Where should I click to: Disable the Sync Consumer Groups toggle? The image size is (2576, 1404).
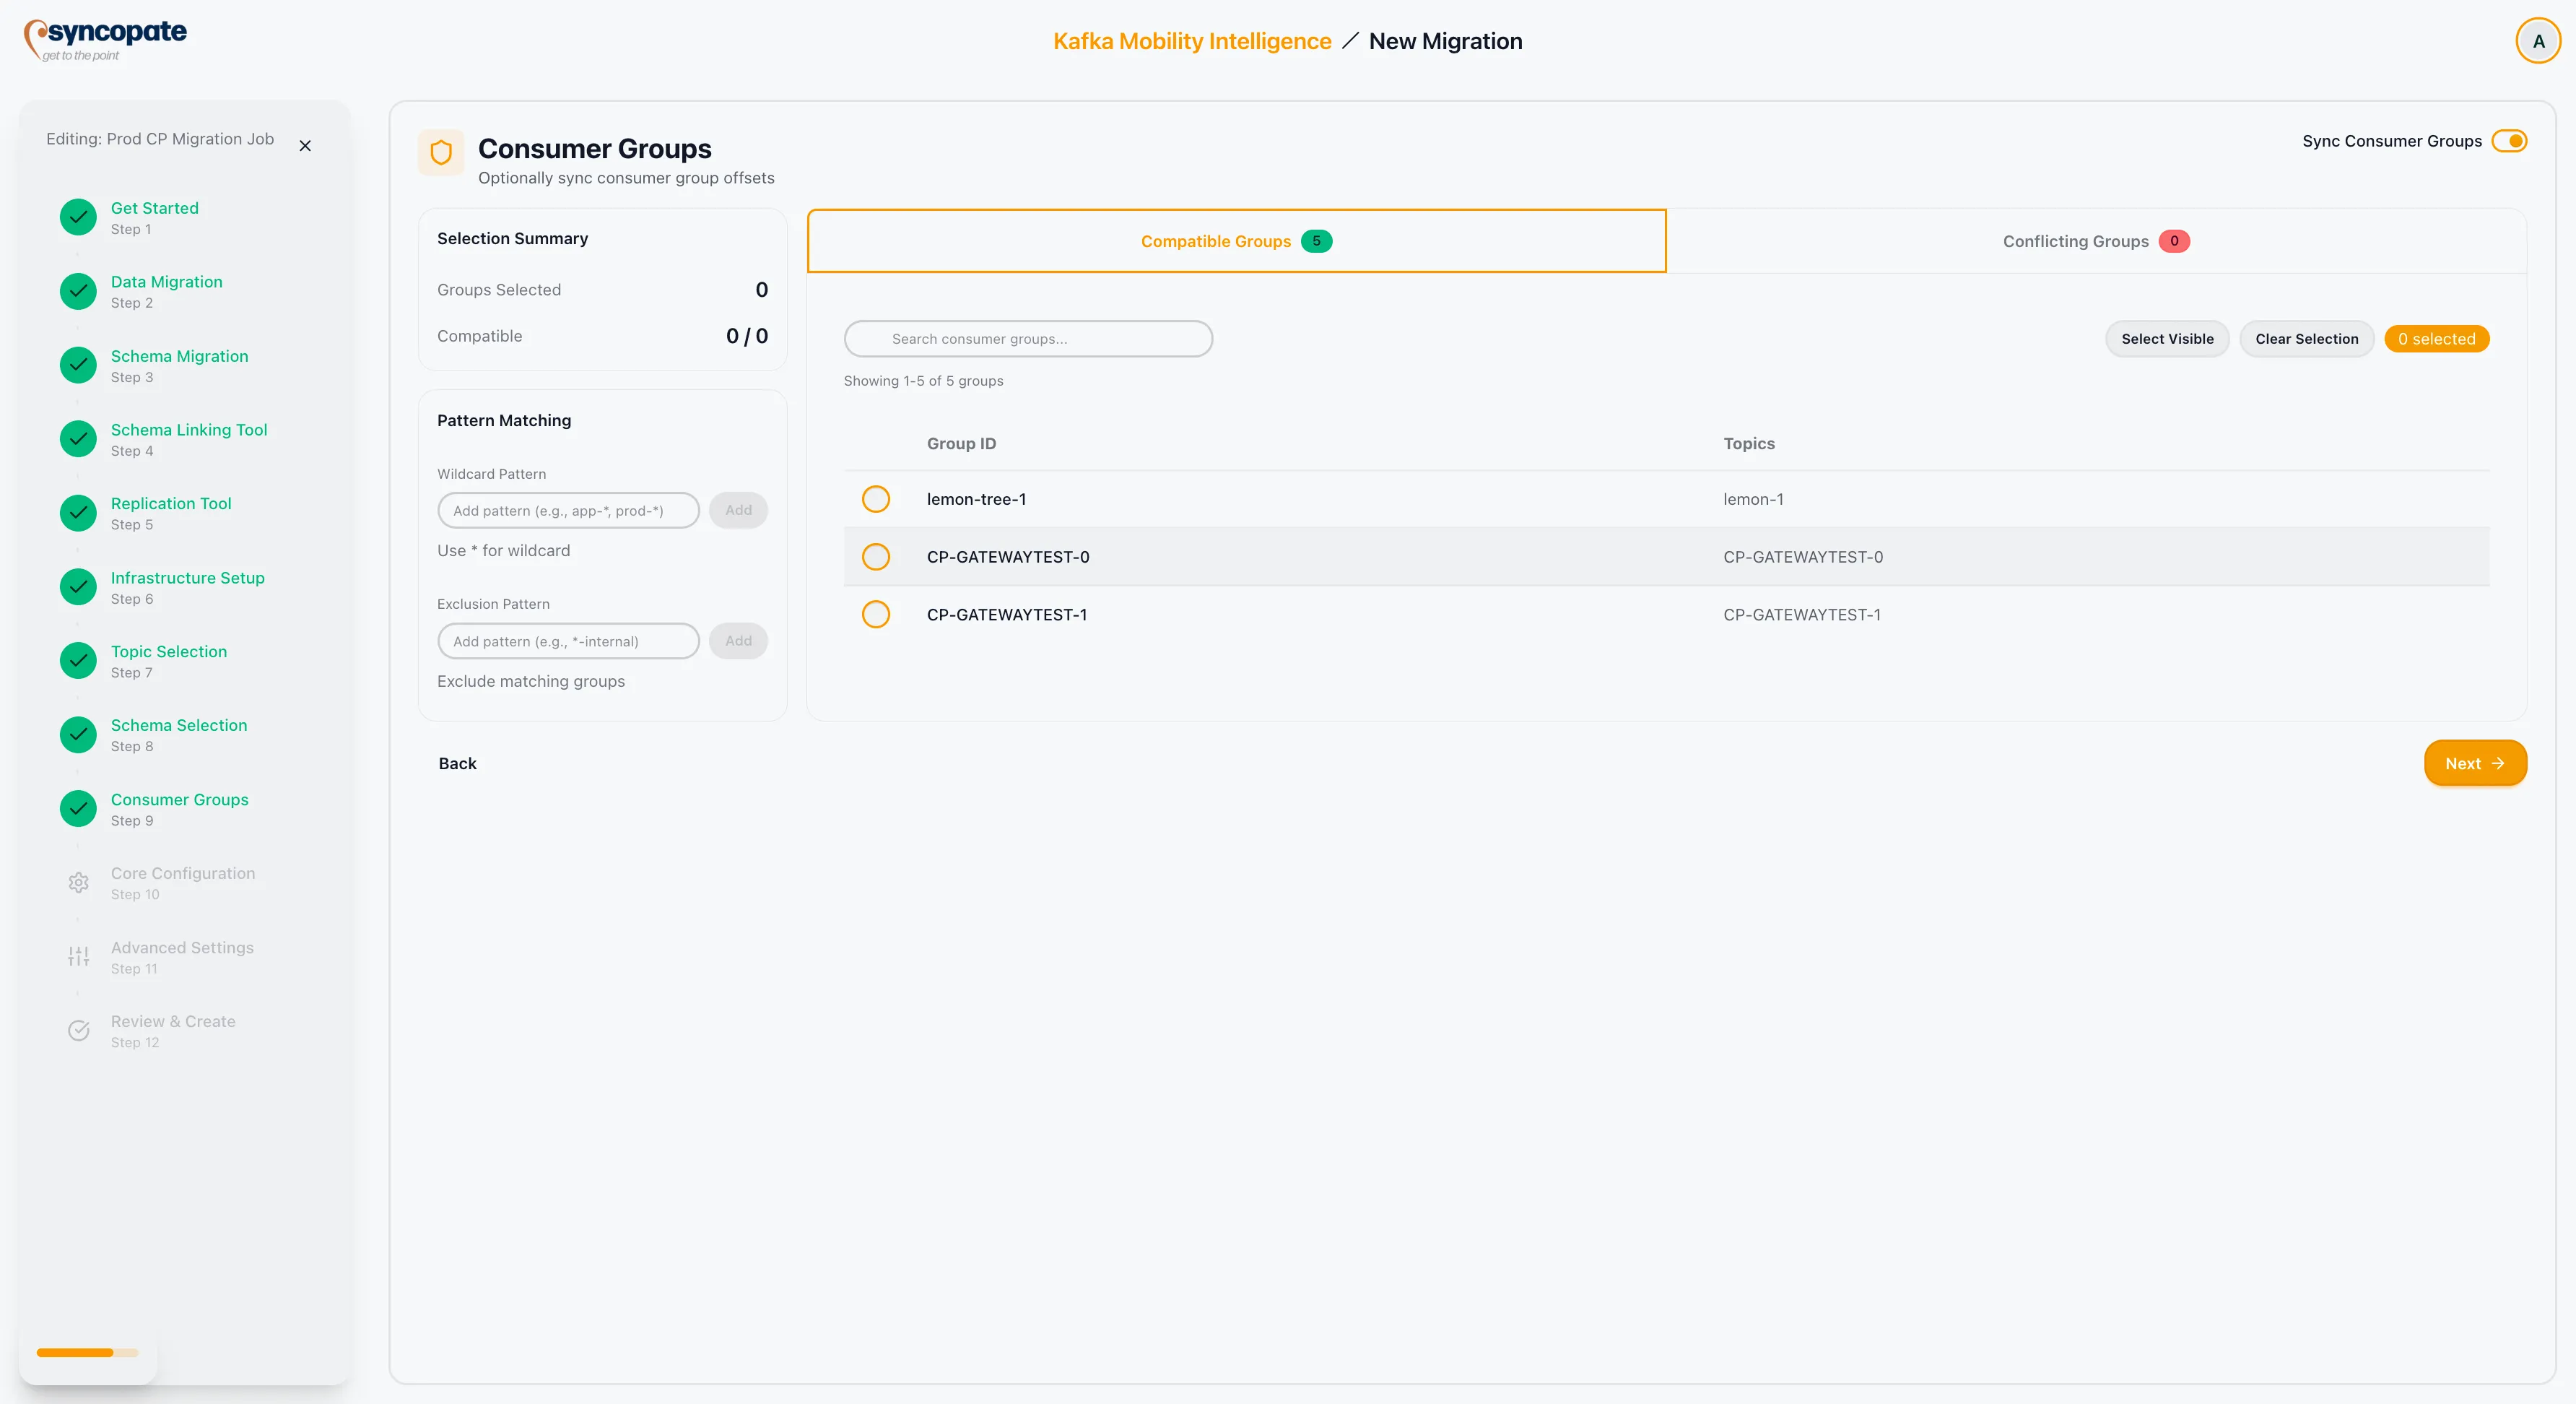point(2510,141)
